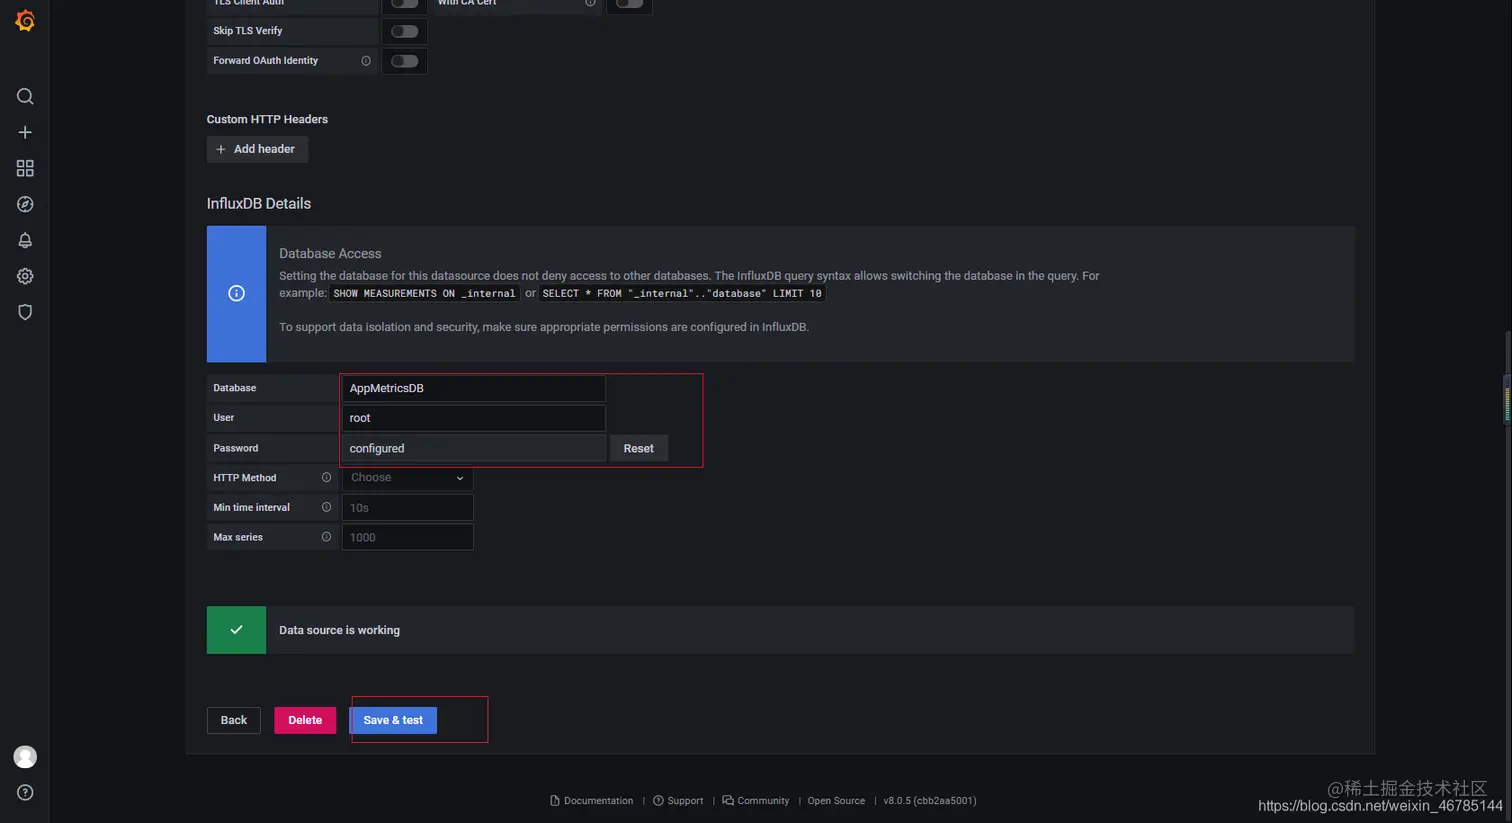The image size is (1512, 823).
Task: Click the v8.0.5 version footer link
Action: [x=930, y=801]
